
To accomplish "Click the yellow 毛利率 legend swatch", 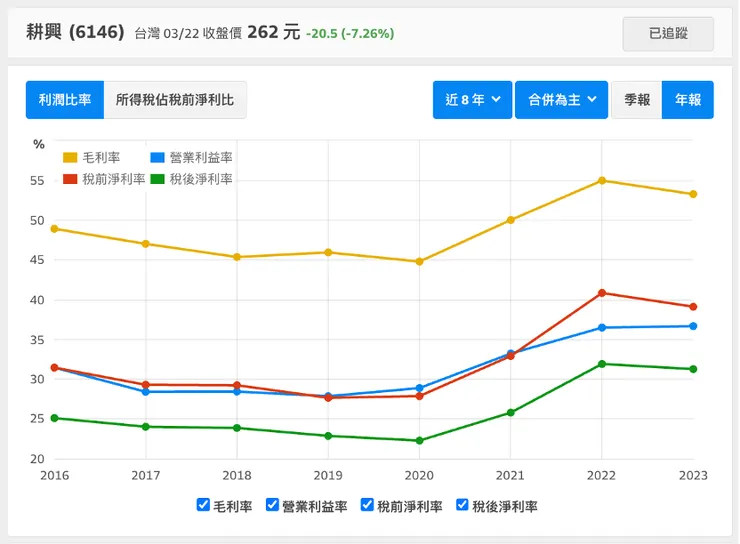I will pos(70,158).
